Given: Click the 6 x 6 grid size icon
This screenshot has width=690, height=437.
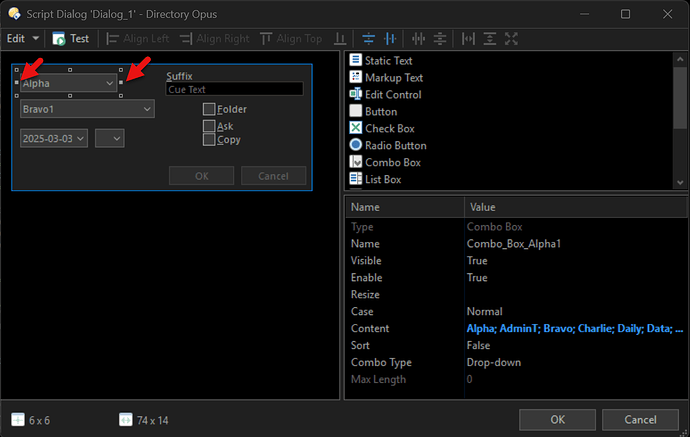Looking at the screenshot, I should coord(19,420).
